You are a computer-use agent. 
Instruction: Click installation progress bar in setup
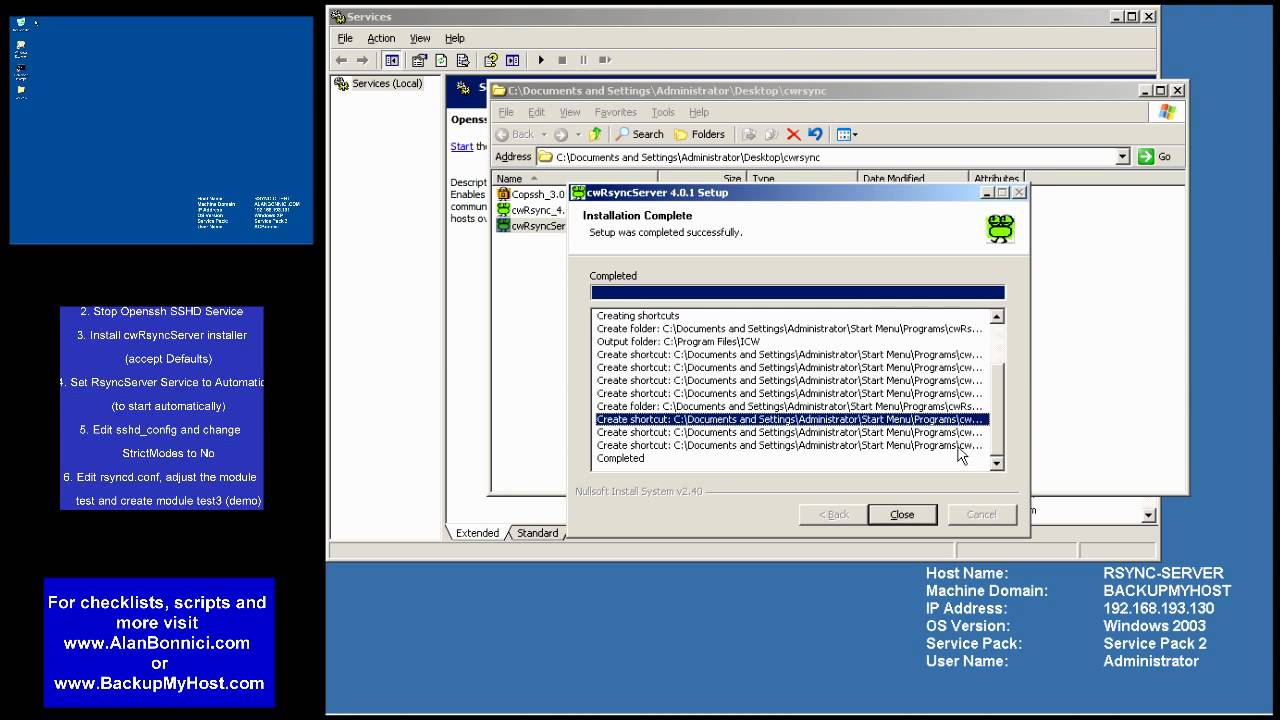pyautogui.click(x=797, y=292)
